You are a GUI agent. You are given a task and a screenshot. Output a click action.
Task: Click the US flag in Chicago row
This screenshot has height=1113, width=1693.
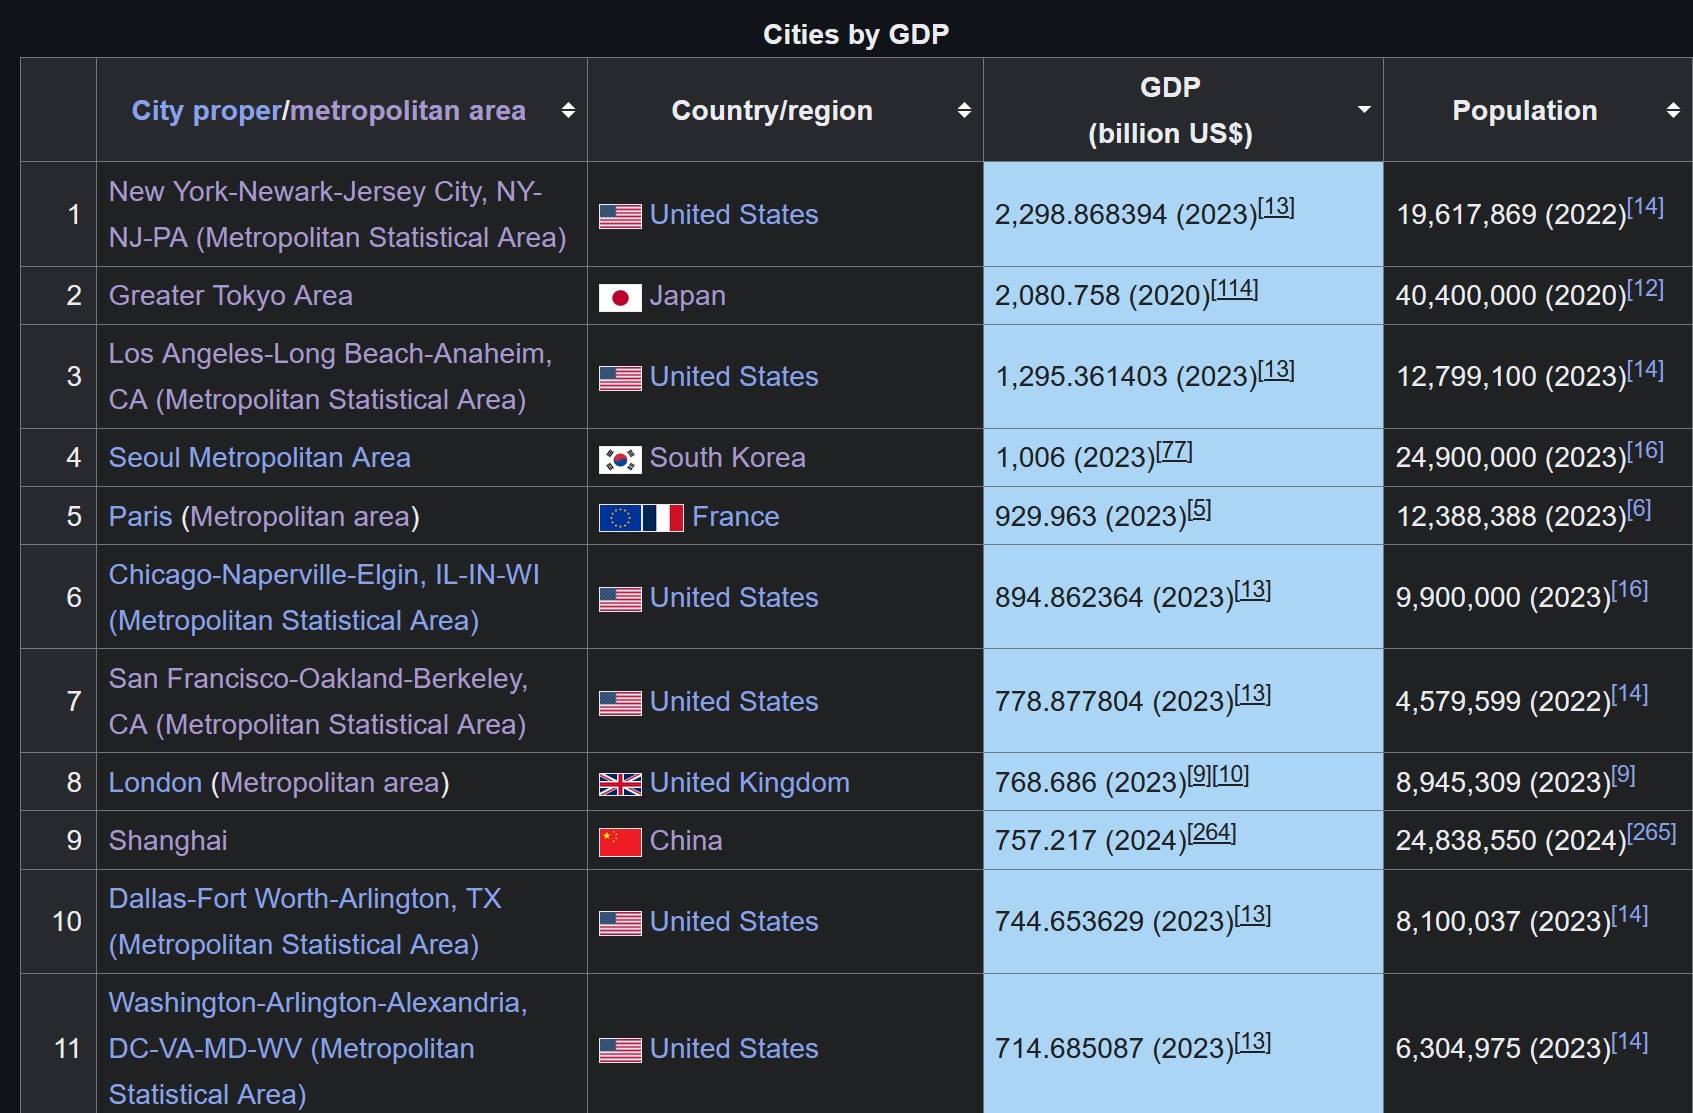coord(620,598)
